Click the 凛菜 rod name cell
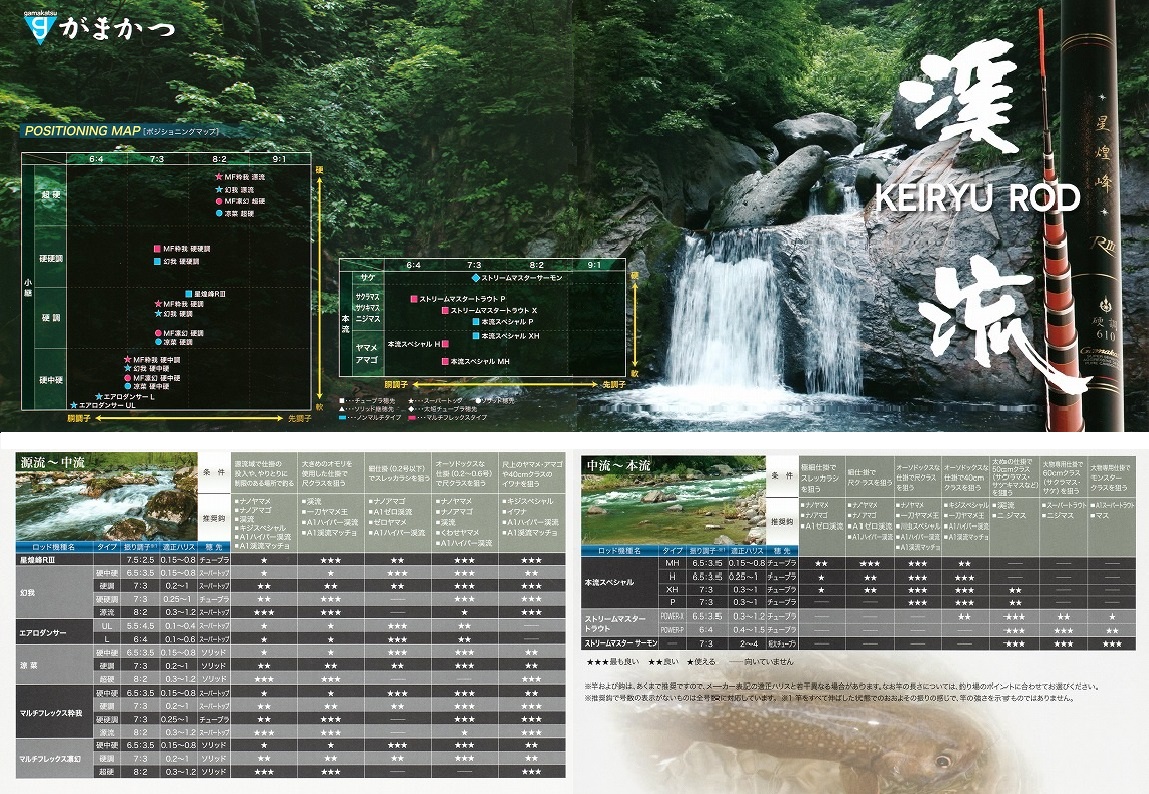 54,666
